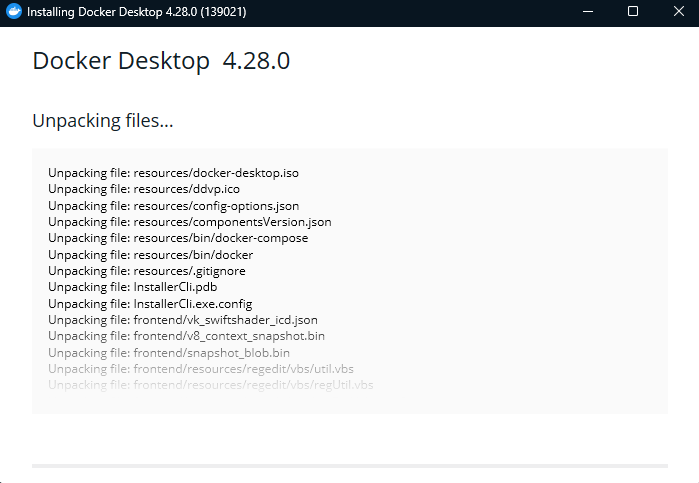This screenshot has width=699, height=483.
Task: Select the resources/bin/docker-compose log line
Action: coord(178,238)
